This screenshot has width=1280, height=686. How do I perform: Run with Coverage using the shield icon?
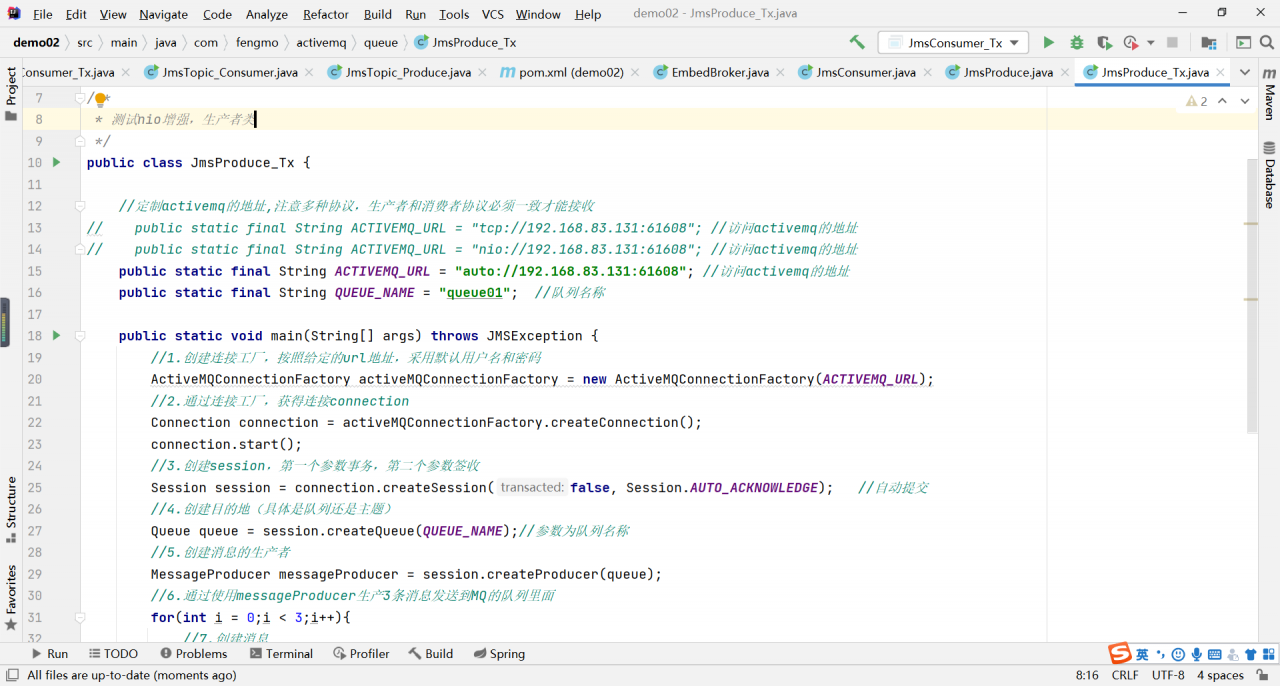pyautogui.click(x=1103, y=43)
